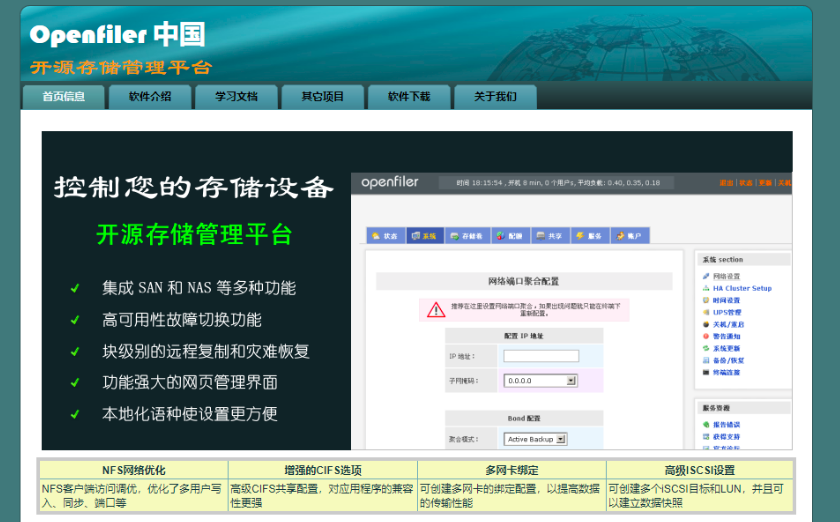The width and height of the screenshot is (840, 522).
Task: Click the checkmark beside 块级别的远程复制和灾难恢复
Action: [x=75, y=352]
